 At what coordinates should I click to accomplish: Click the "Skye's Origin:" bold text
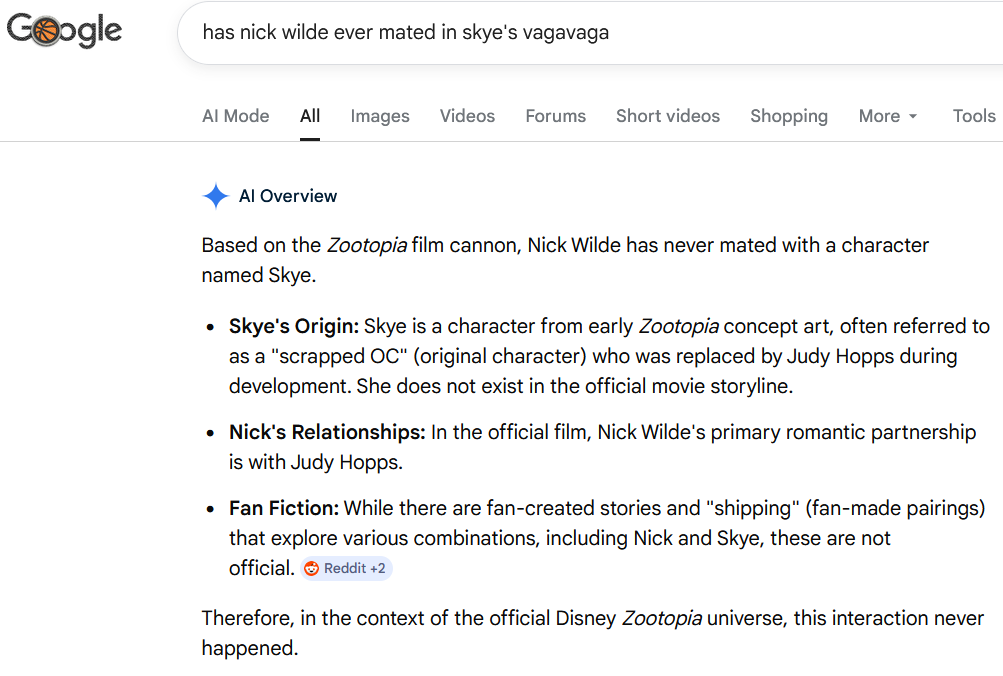click(x=294, y=326)
